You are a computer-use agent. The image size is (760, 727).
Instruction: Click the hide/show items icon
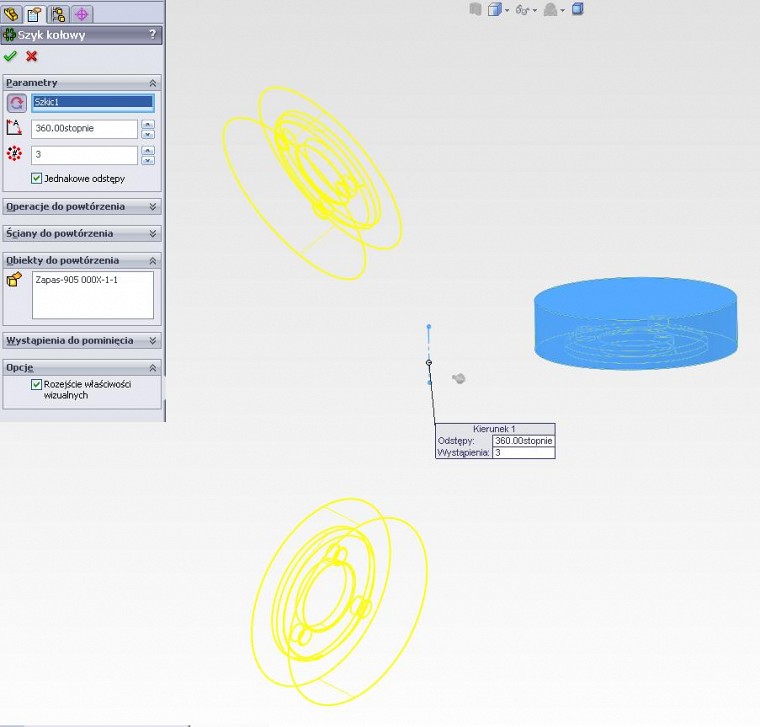[550, 10]
